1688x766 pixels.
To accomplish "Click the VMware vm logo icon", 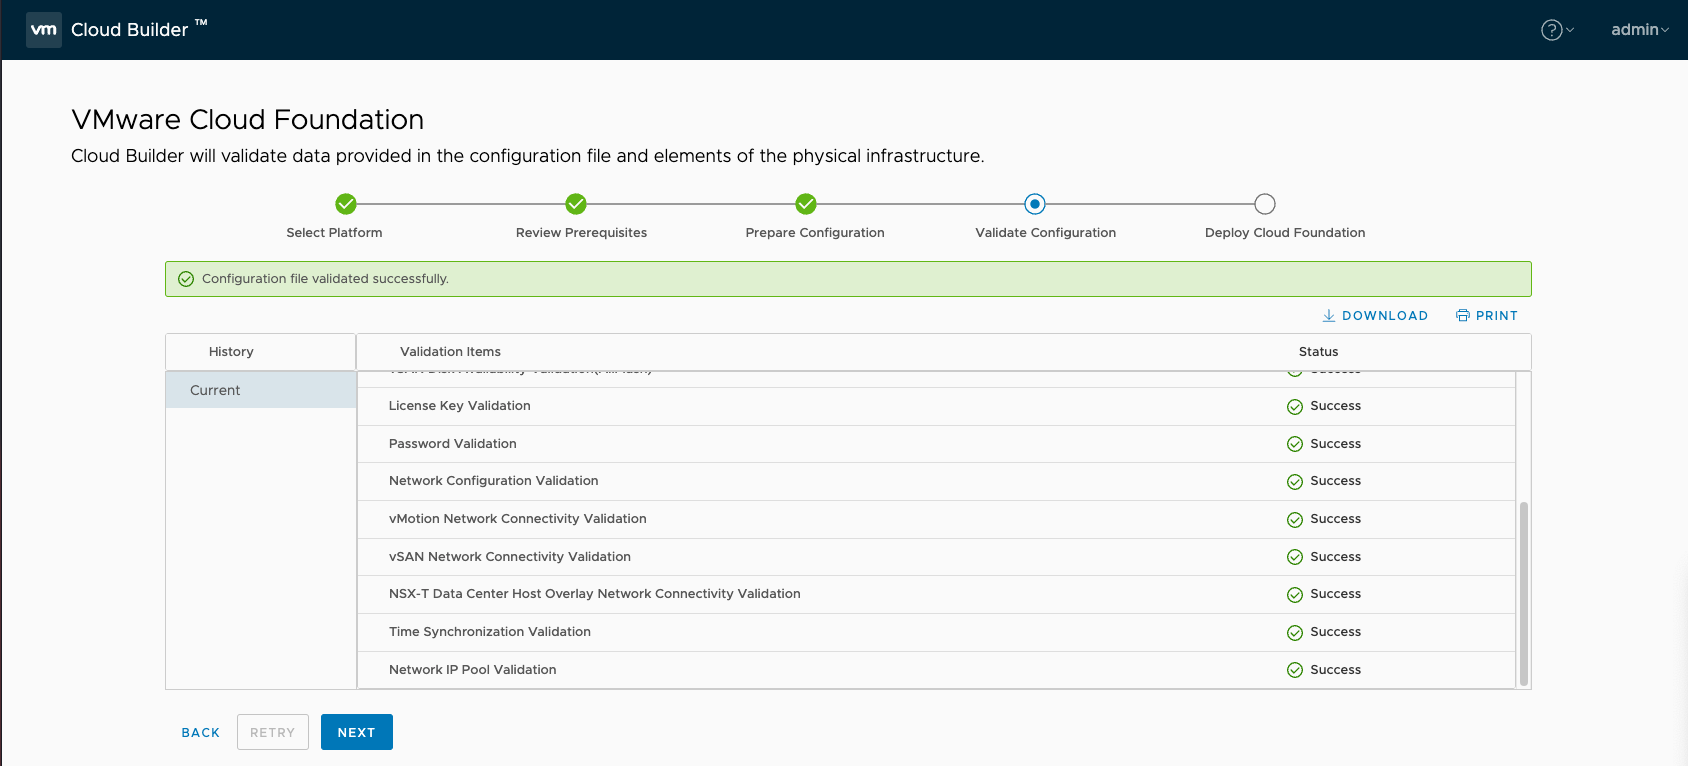I will coord(43,30).
